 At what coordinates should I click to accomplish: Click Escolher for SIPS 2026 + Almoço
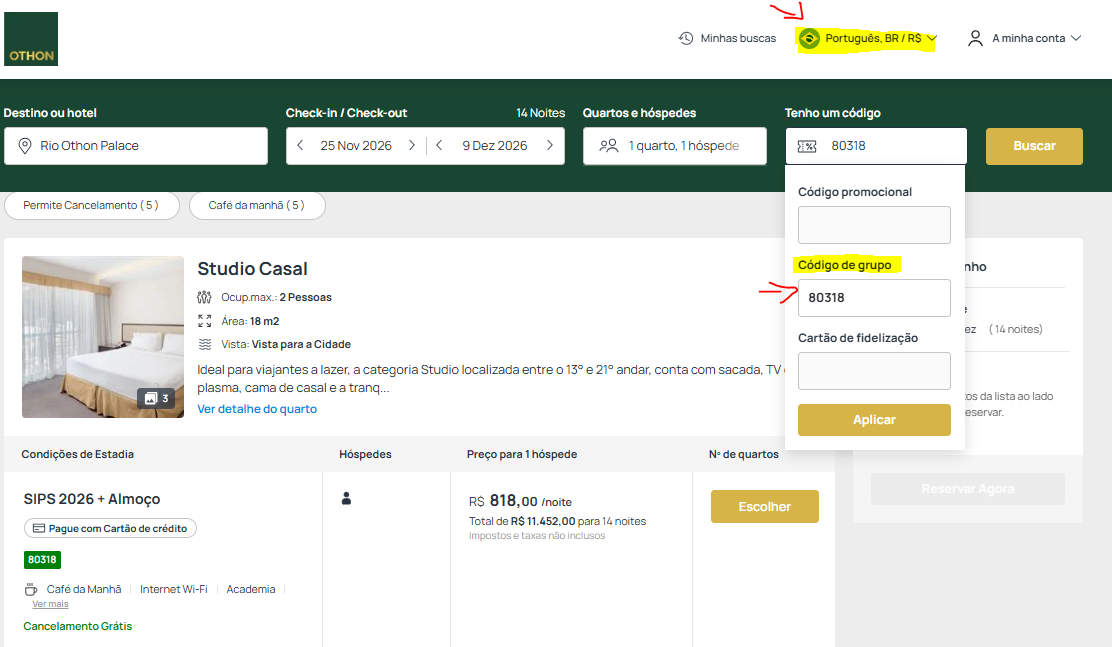click(x=764, y=507)
